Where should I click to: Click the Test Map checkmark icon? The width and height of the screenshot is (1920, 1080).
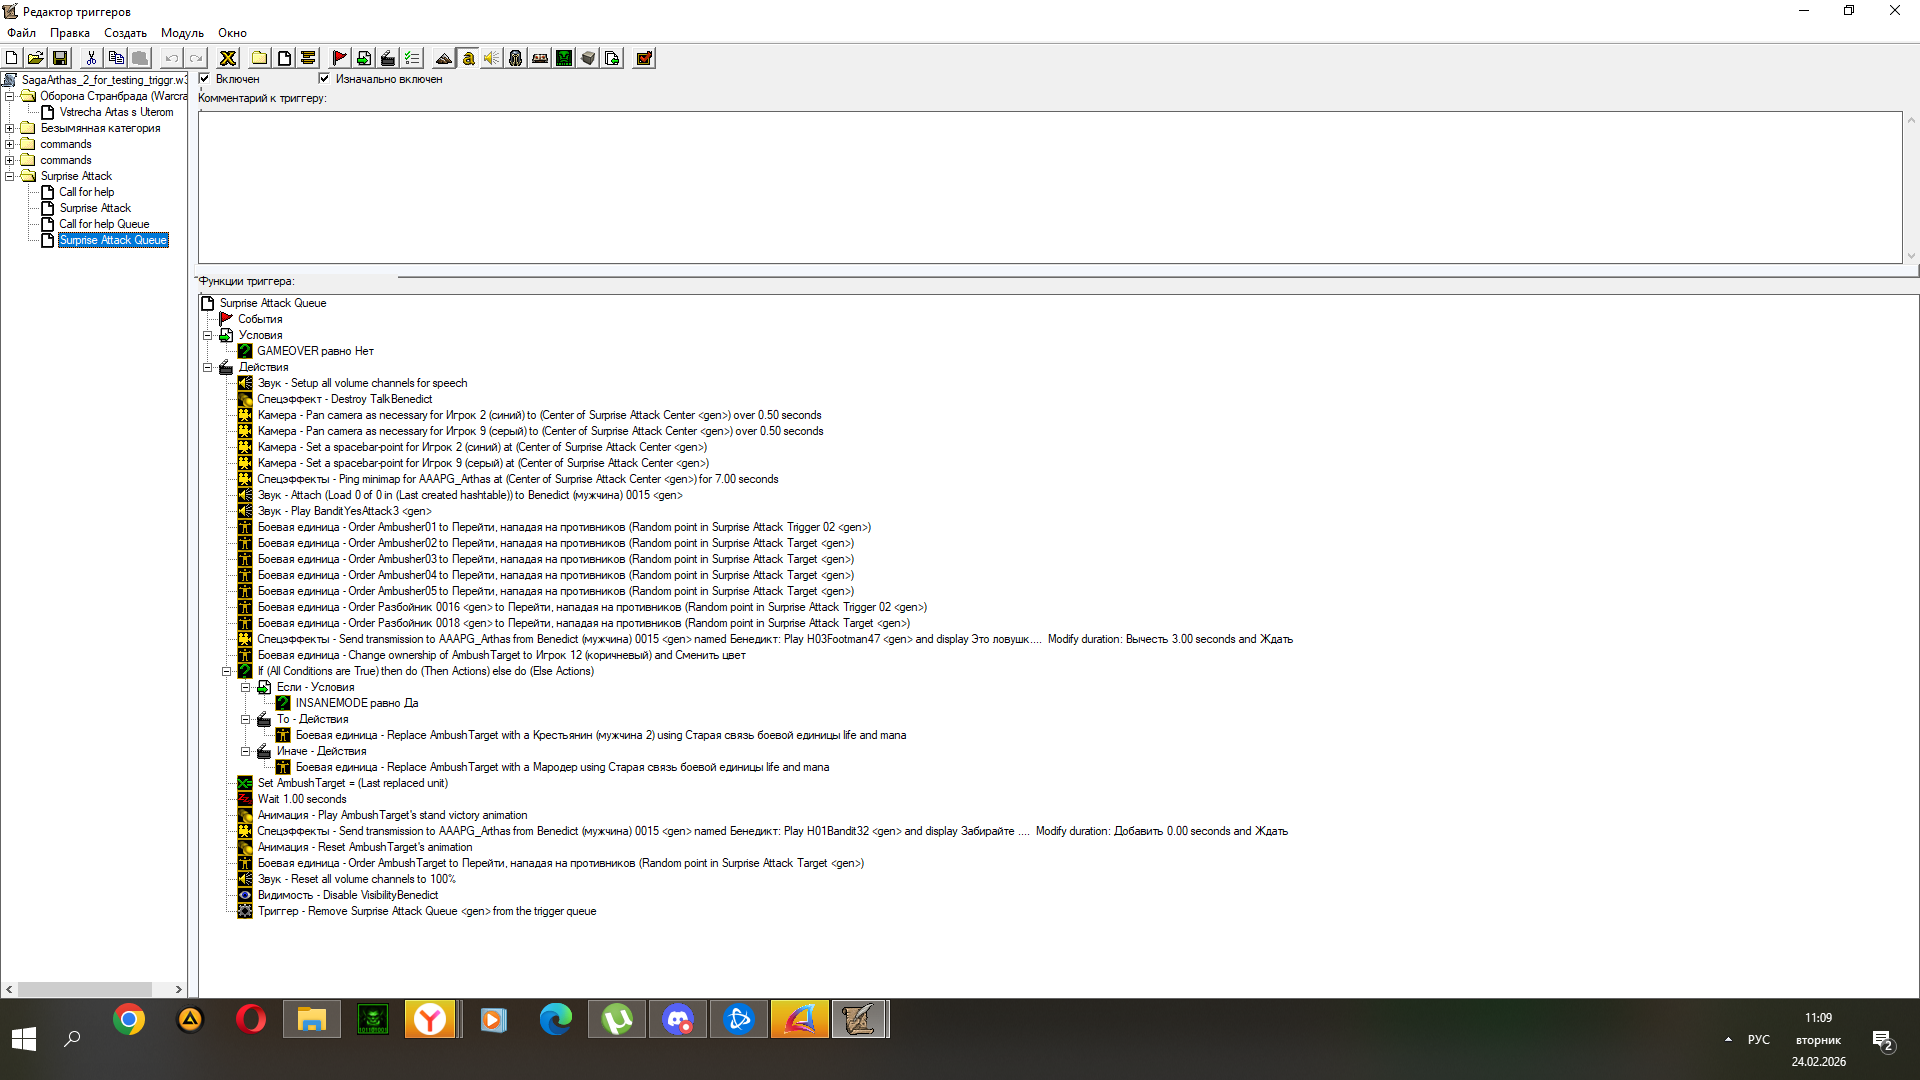pyautogui.click(x=644, y=58)
